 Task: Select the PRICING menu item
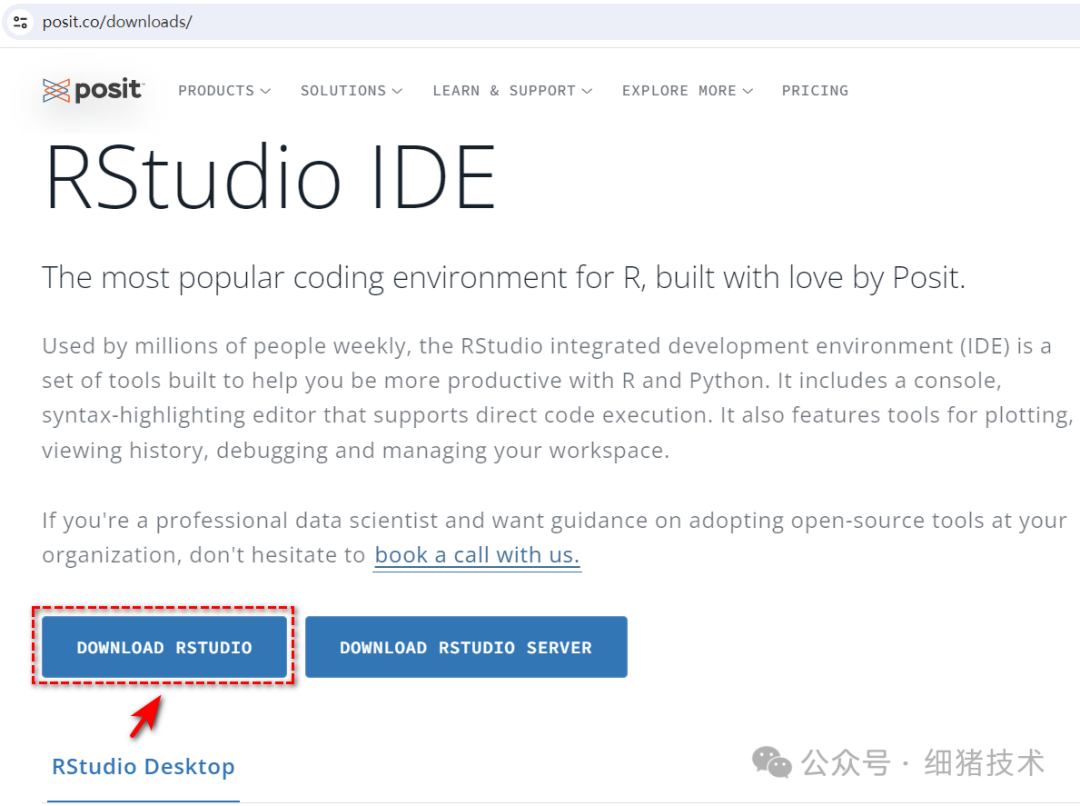[x=815, y=90]
